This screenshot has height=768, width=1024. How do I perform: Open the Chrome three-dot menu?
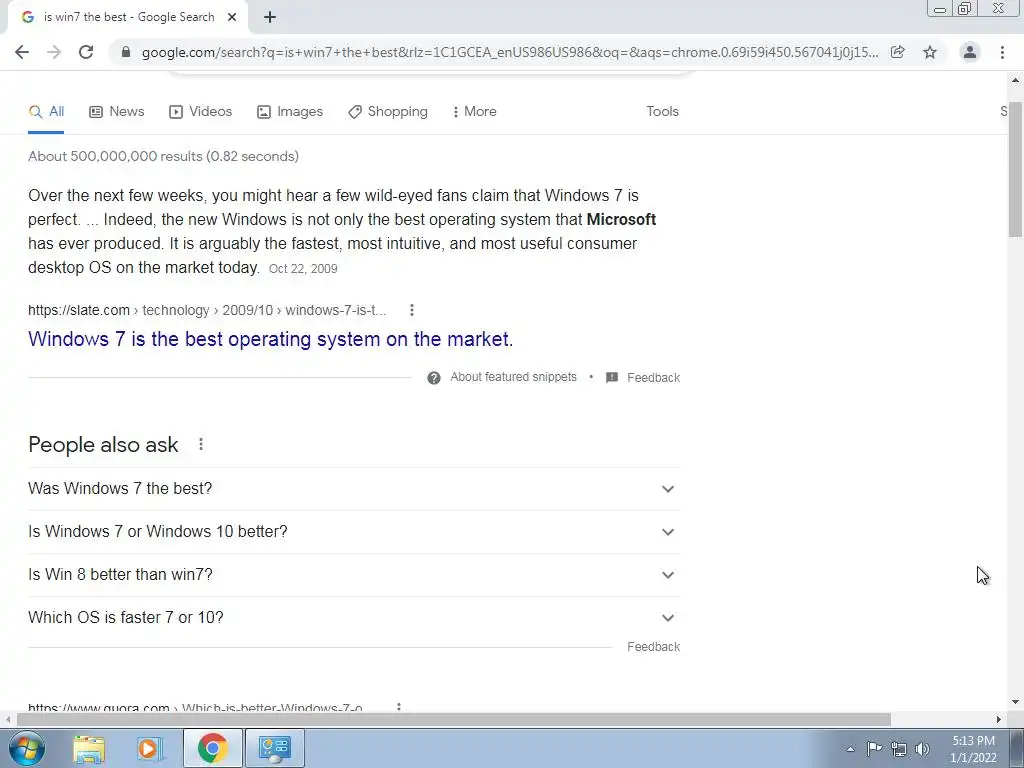click(1002, 52)
